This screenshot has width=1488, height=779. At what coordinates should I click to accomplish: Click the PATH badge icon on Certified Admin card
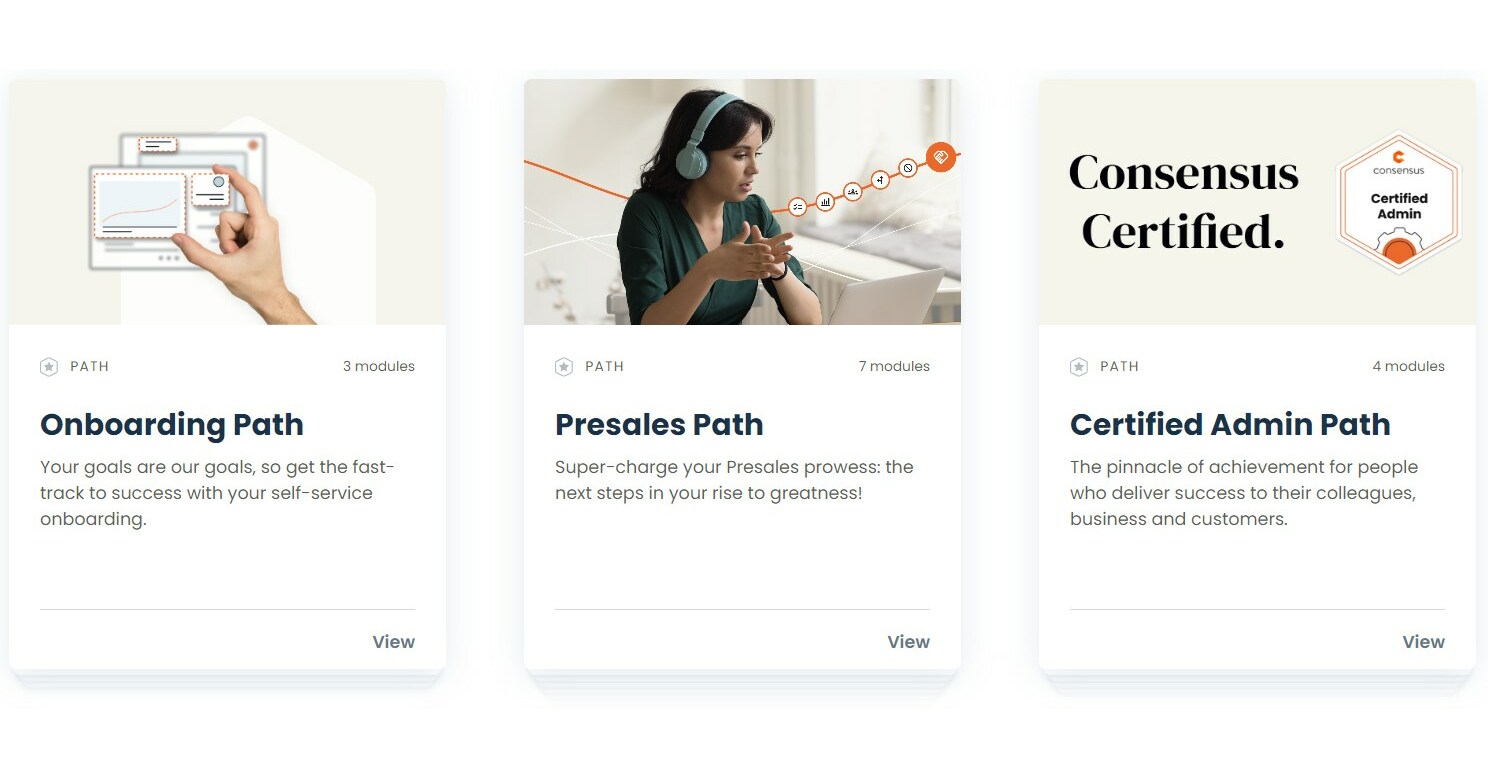1079,367
